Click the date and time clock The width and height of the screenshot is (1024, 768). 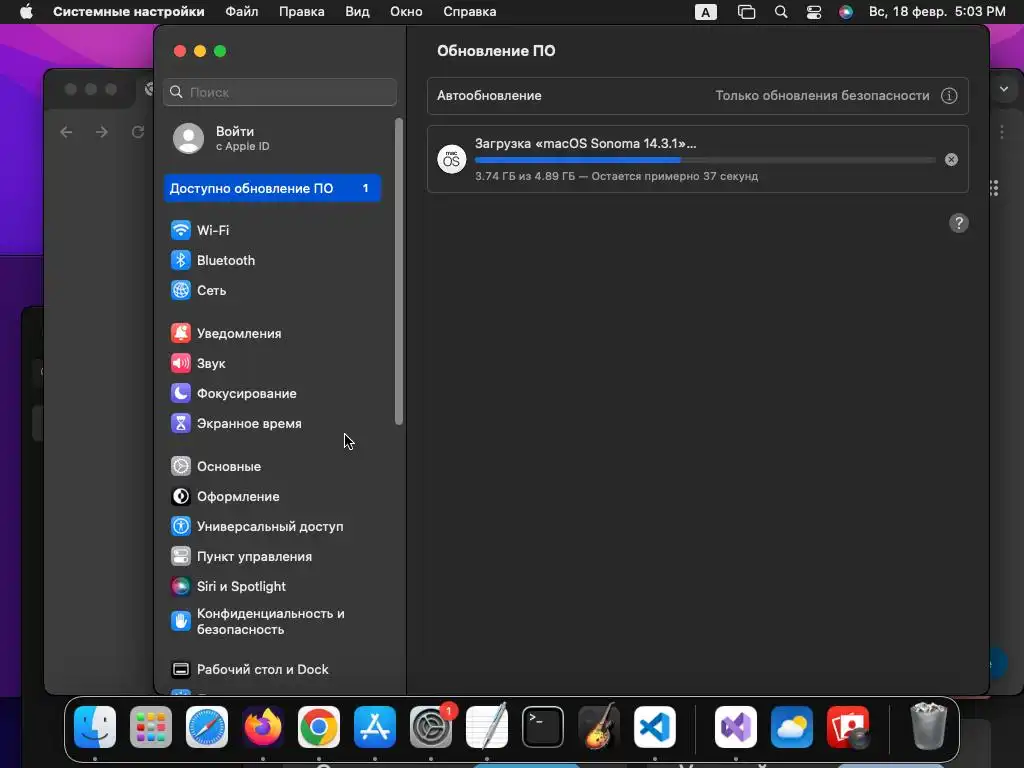tap(937, 12)
